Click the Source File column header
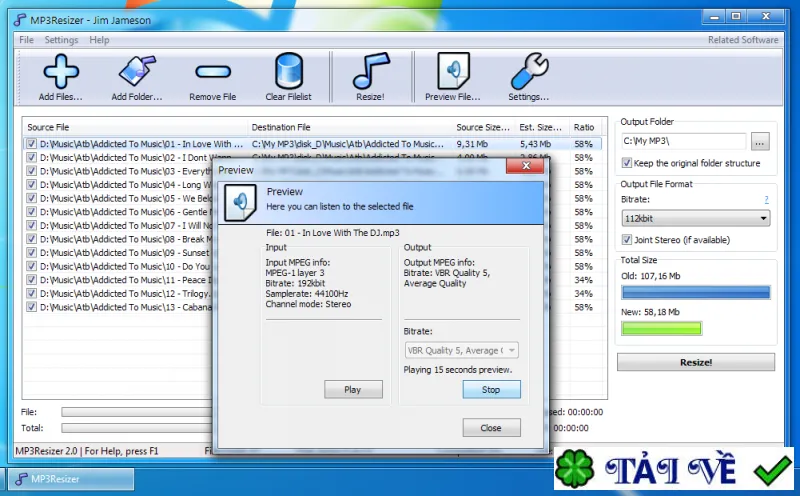This screenshot has width=800, height=496. [x=135, y=127]
